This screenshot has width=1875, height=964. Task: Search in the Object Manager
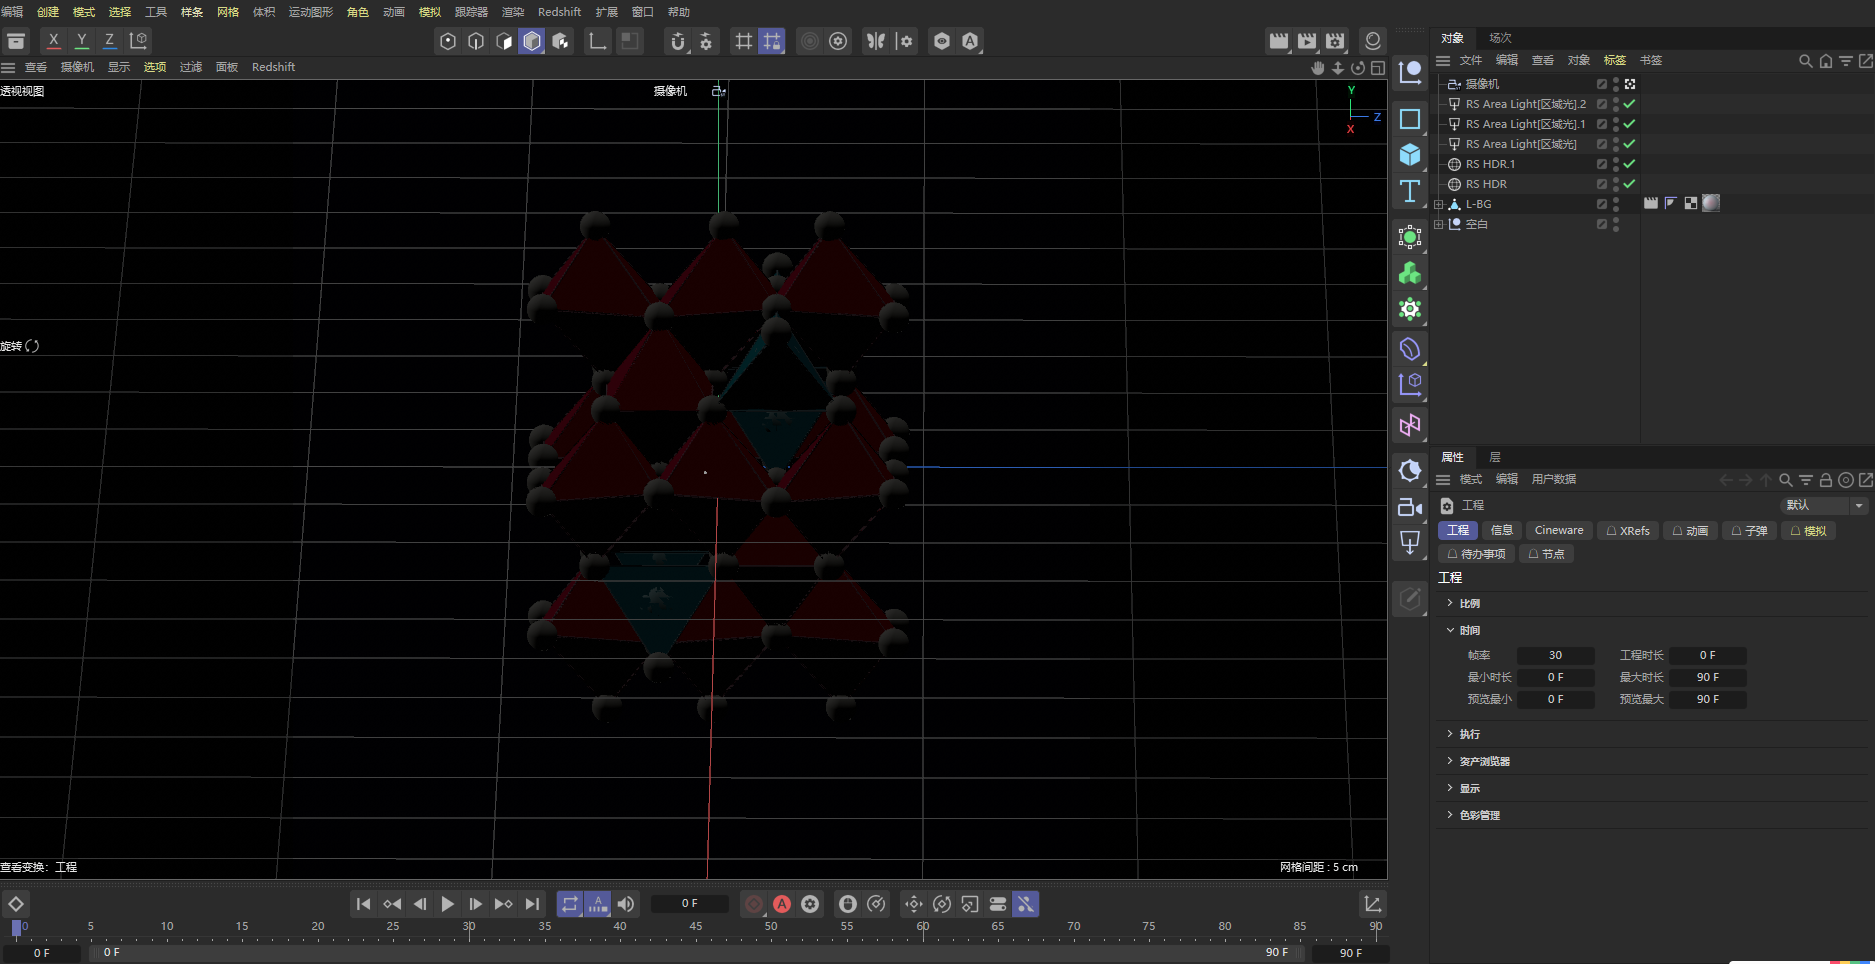(1805, 61)
